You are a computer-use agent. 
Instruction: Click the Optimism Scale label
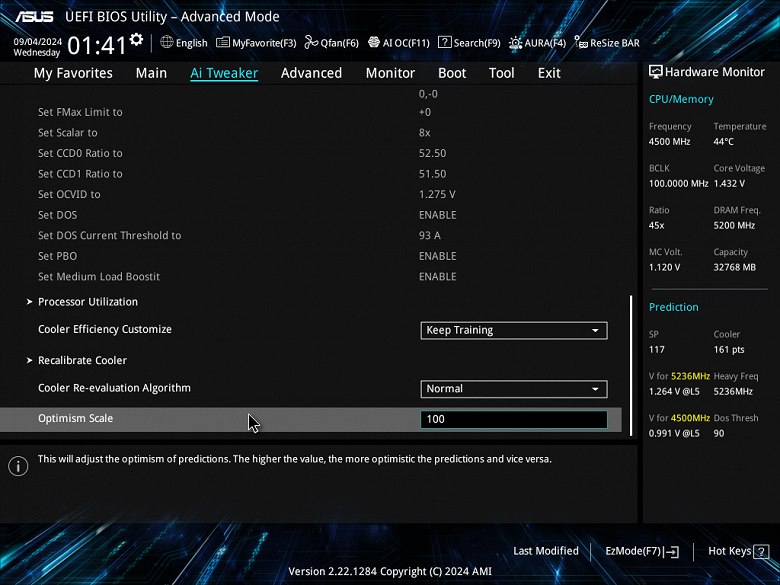click(76, 418)
